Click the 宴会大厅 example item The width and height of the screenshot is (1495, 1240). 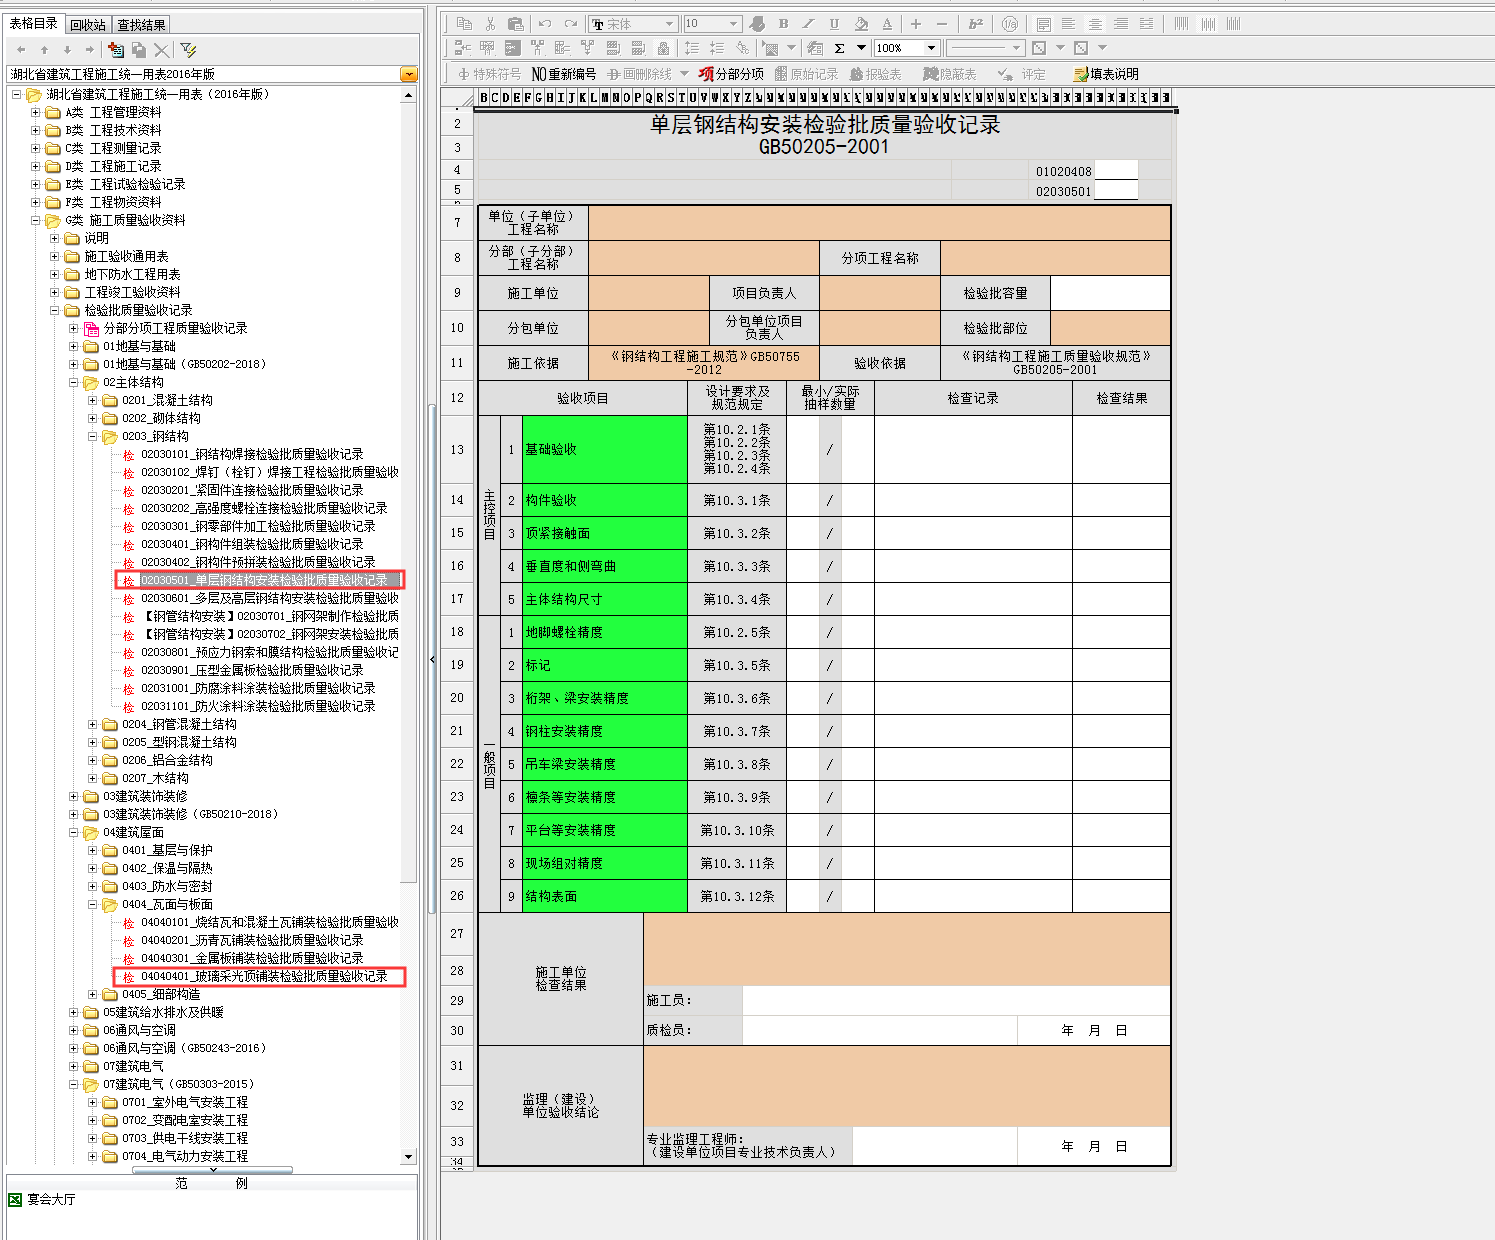point(51,1199)
